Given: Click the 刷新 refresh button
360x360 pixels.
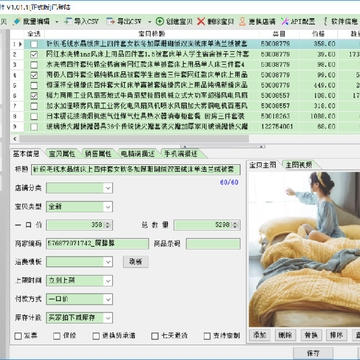Looking at the screenshot, I should tap(136, 262).
